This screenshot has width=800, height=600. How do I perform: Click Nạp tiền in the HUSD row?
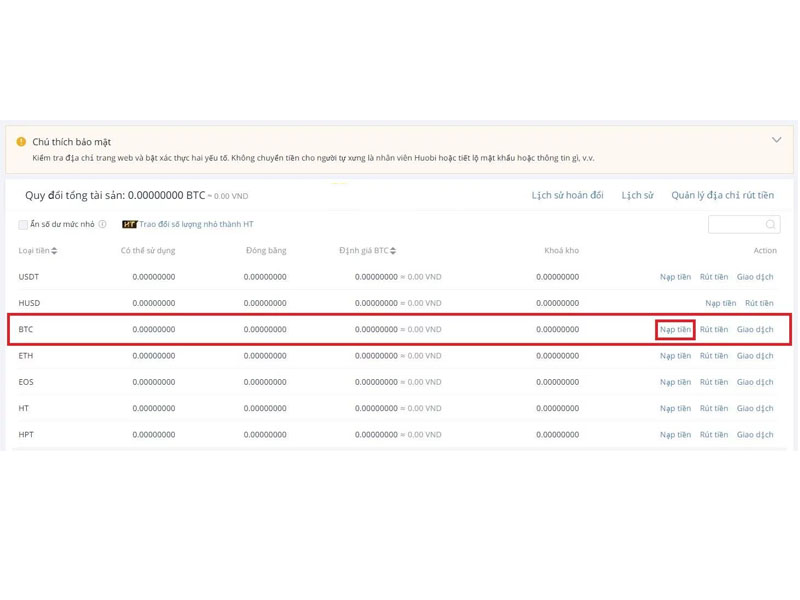[720, 303]
